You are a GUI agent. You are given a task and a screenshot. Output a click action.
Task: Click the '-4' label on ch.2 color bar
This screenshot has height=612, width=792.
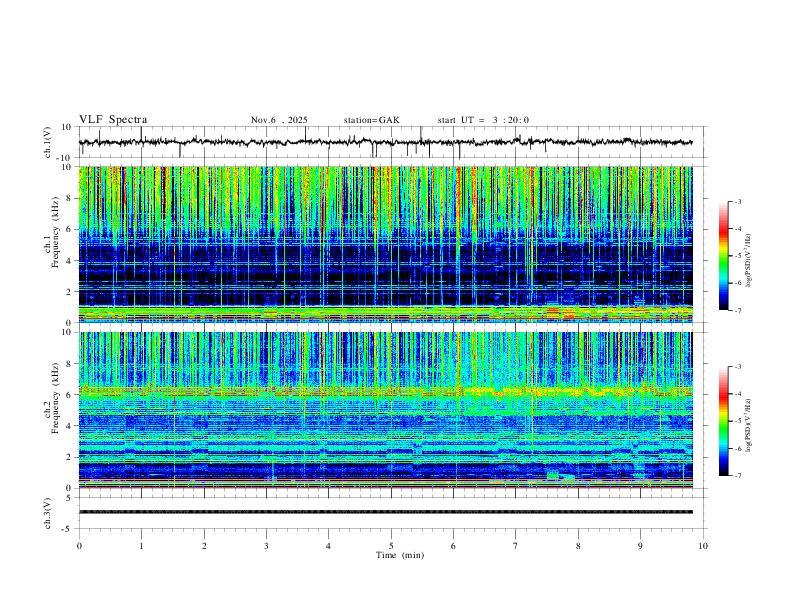pyautogui.click(x=738, y=394)
